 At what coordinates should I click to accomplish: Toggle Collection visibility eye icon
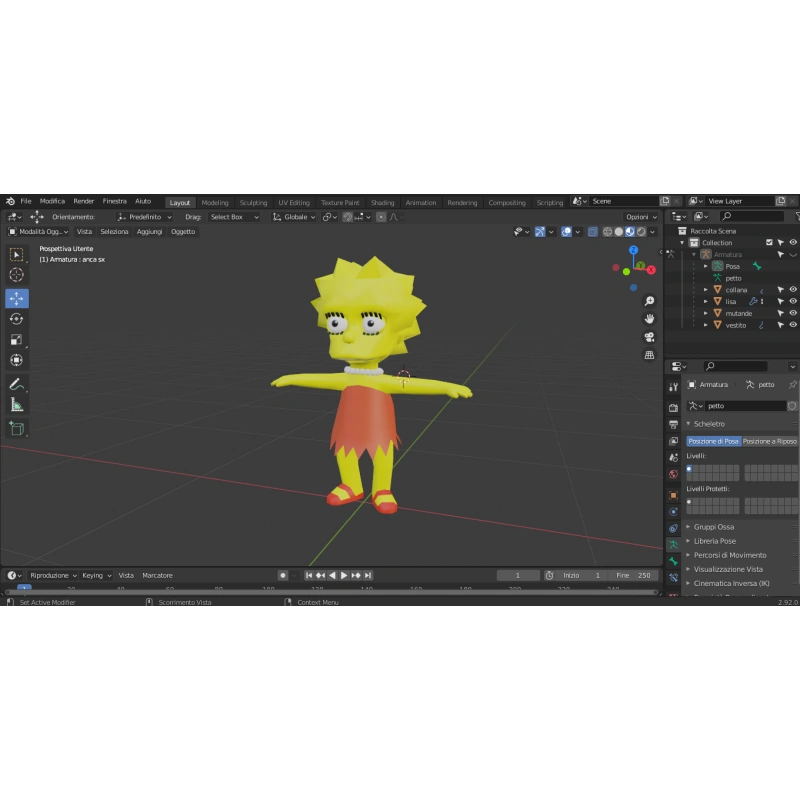[793, 242]
